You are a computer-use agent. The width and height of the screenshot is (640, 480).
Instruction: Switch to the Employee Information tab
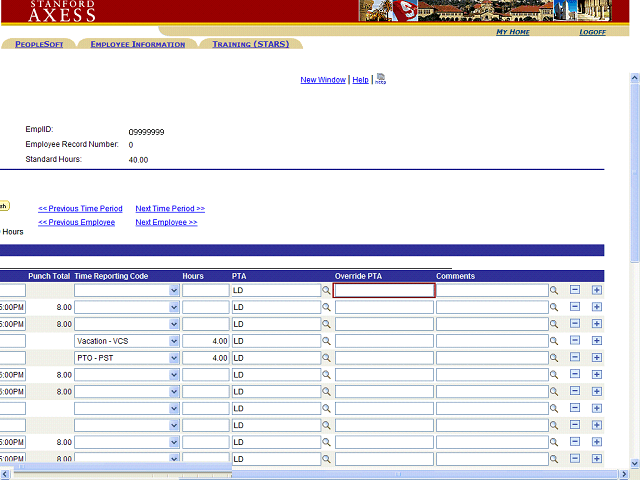[x=137, y=45]
